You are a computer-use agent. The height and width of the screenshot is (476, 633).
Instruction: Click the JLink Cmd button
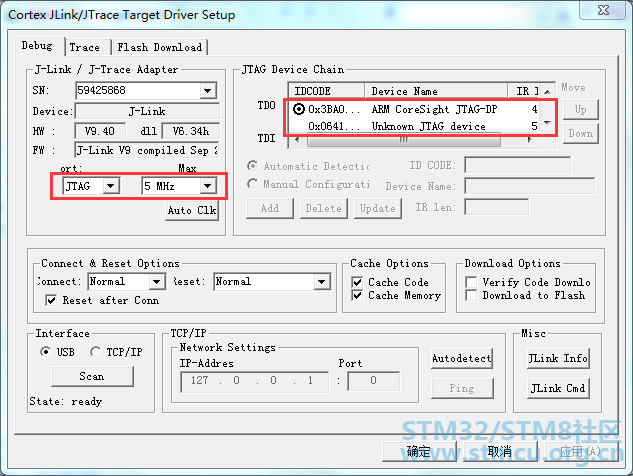point(559,388)
